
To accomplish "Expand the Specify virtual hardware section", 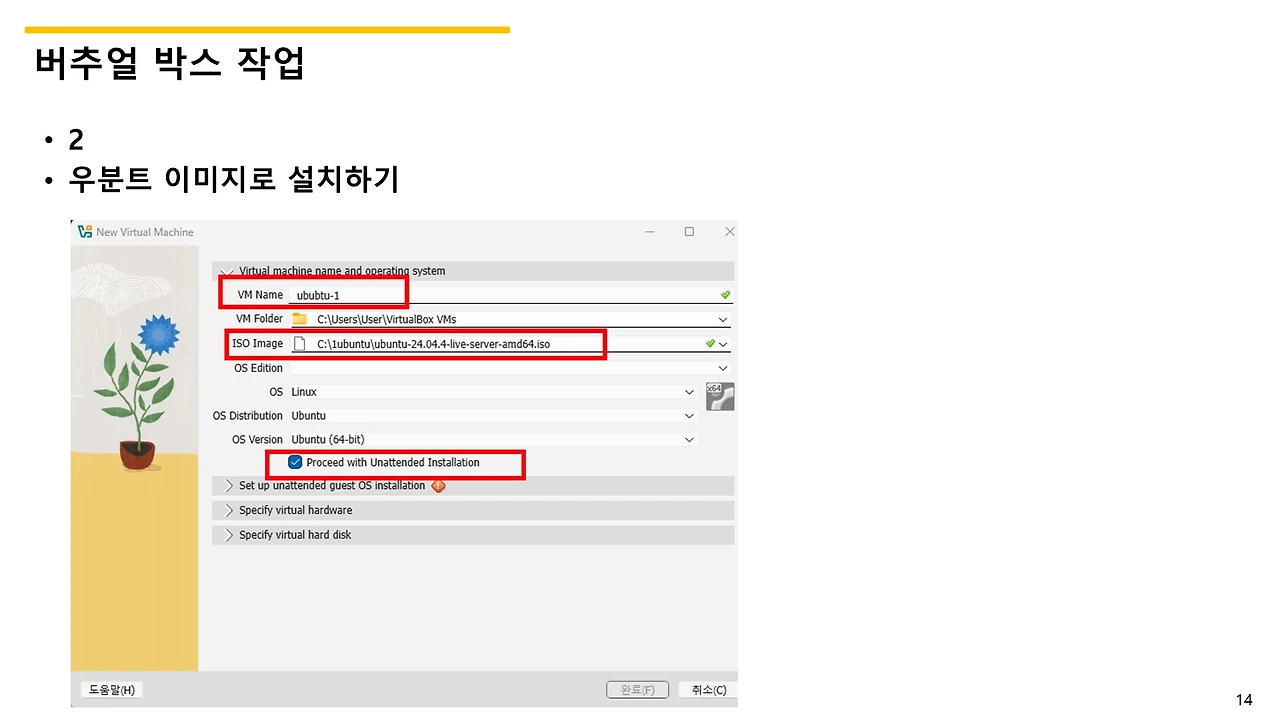I will coord(227,510).
